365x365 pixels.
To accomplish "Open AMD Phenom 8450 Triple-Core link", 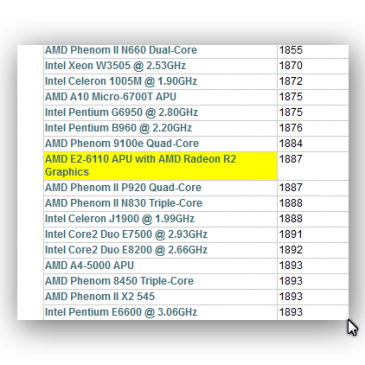I will point(119,281).
